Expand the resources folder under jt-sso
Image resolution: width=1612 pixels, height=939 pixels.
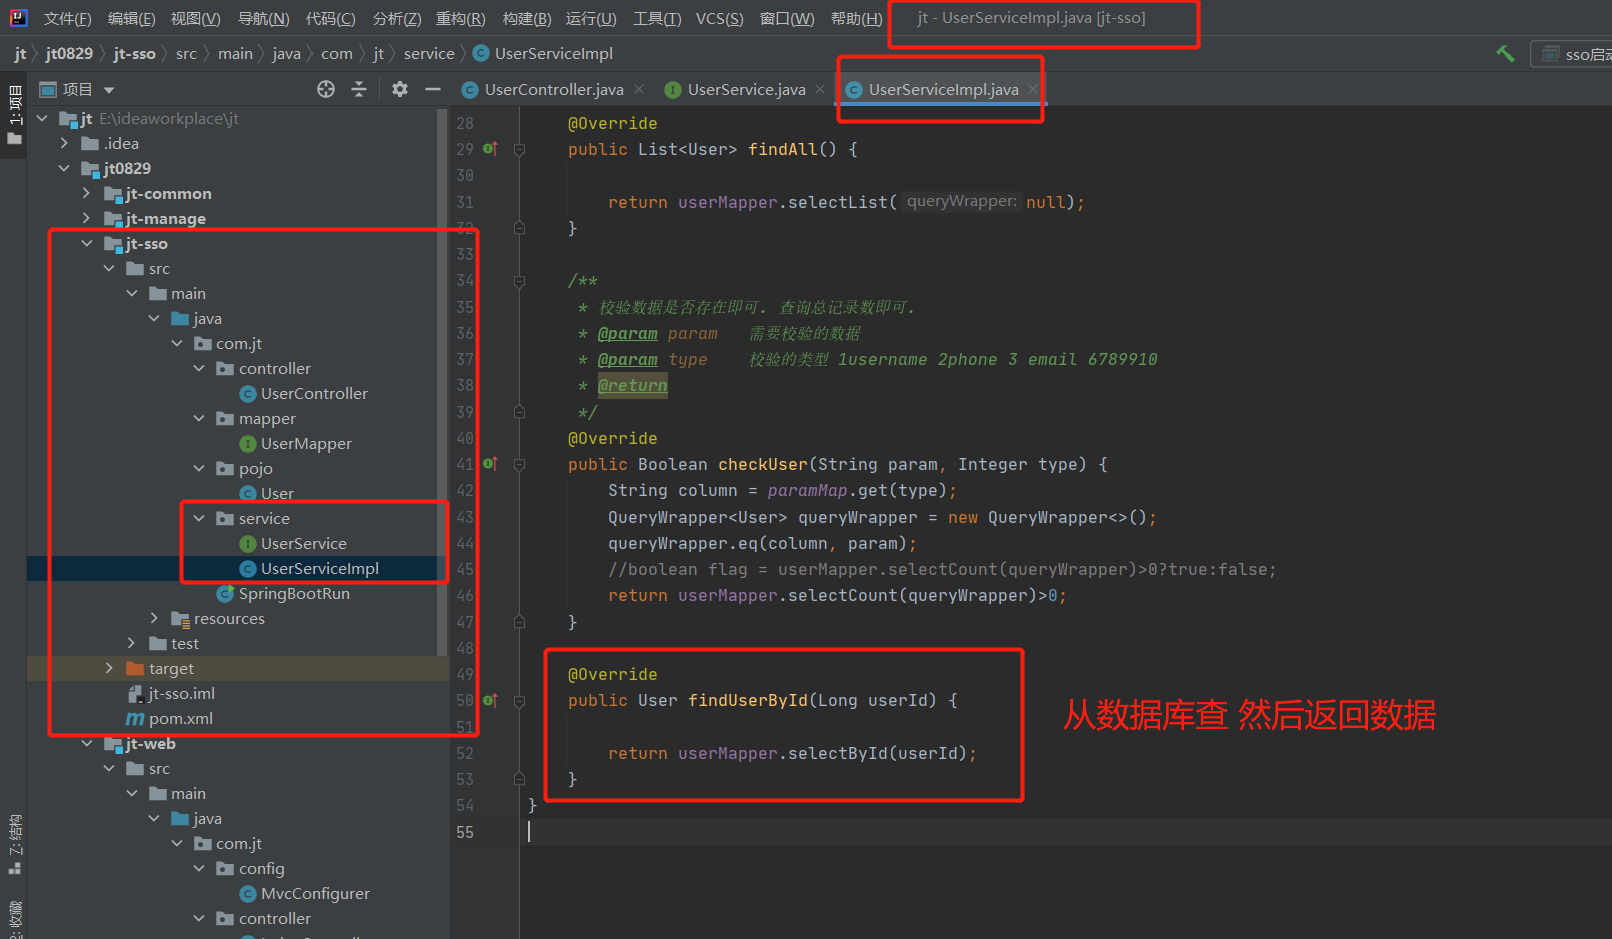click(x=154, y=618)
